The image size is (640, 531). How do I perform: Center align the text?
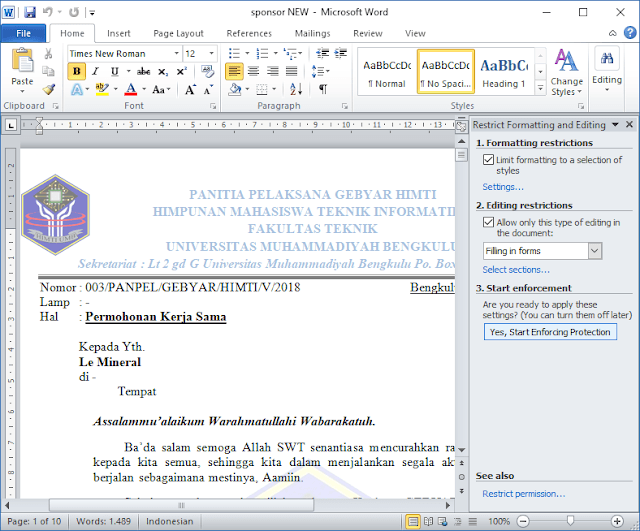pyautogui.click(x=253, y=71)
